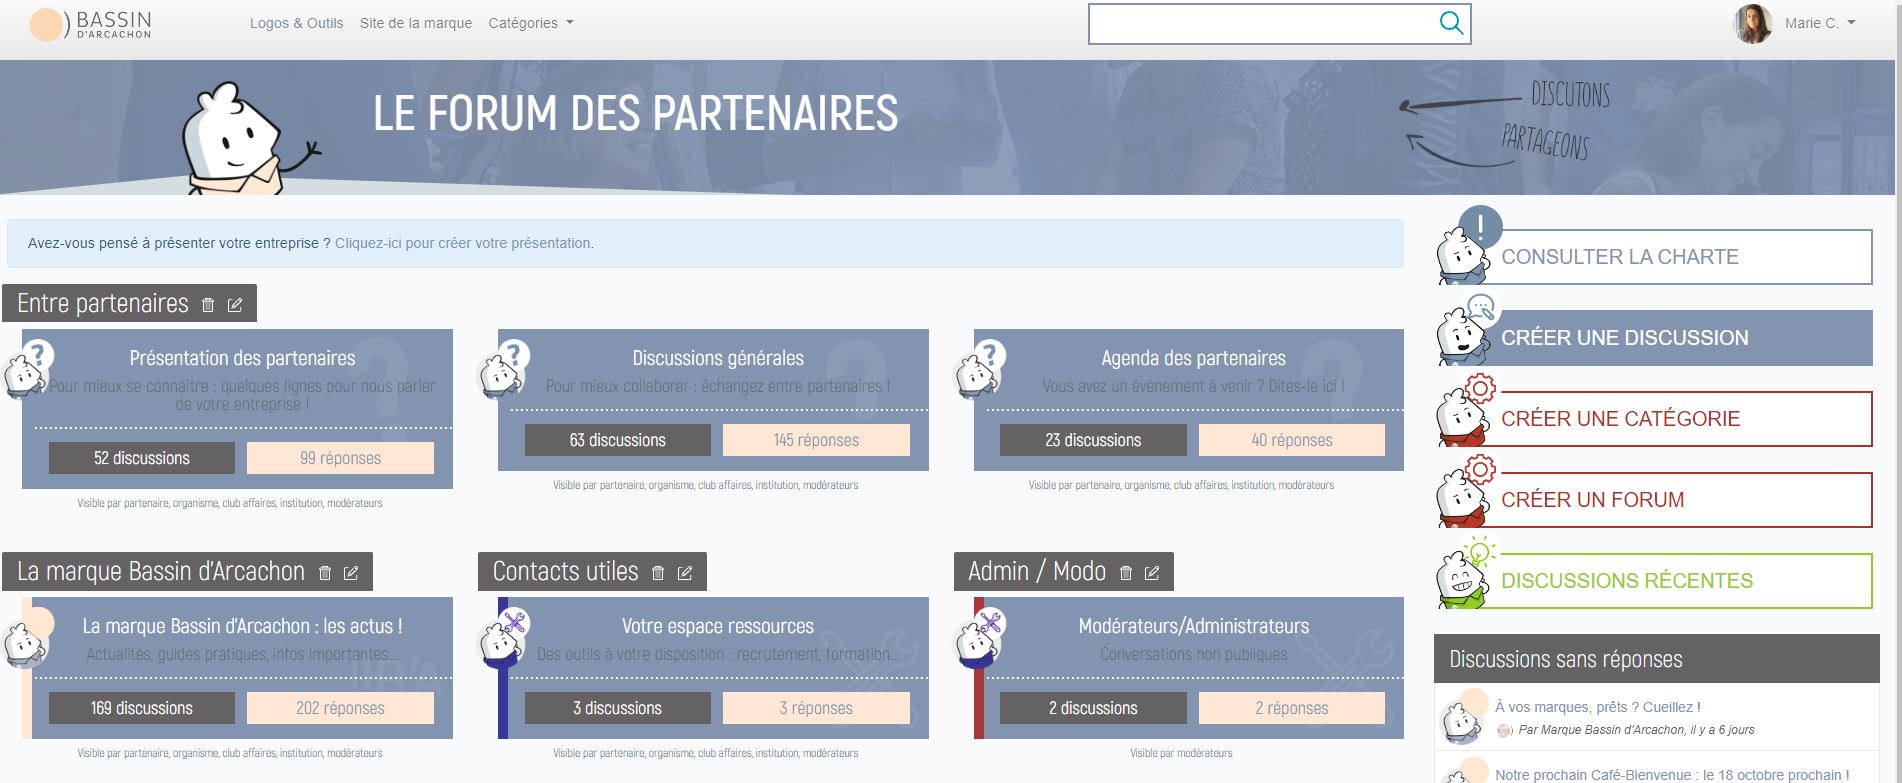1902x783 pixels.
Task: Click 23 discussions counter
Action: pyautogui.click(x=1093, y=440)
